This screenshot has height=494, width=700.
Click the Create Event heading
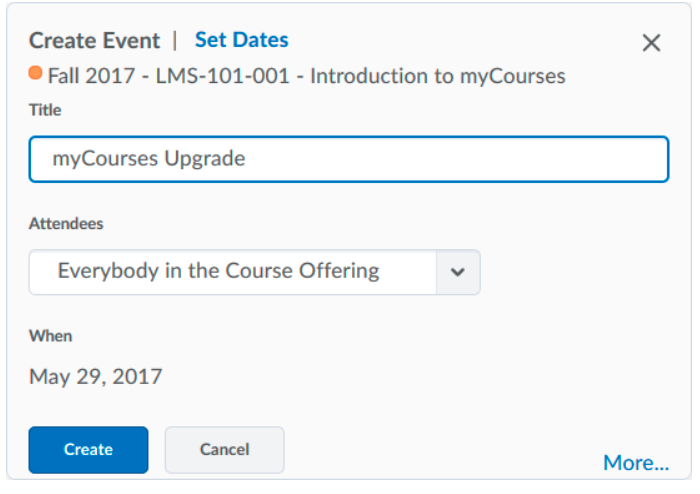pos(94,41)
